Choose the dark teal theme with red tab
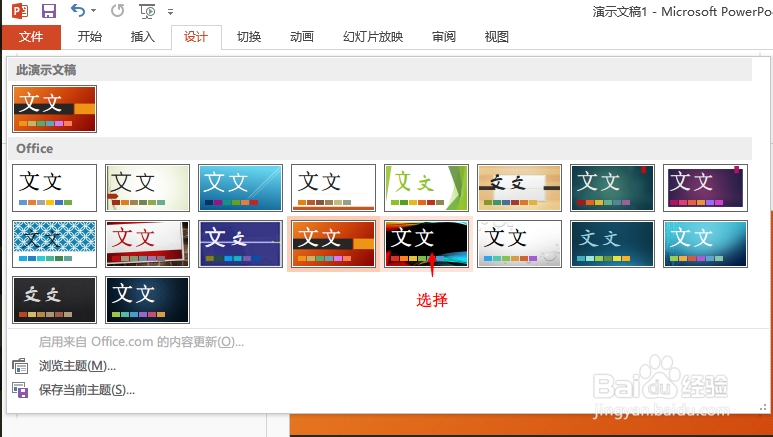The image size is (773, 437). (612, 188)
